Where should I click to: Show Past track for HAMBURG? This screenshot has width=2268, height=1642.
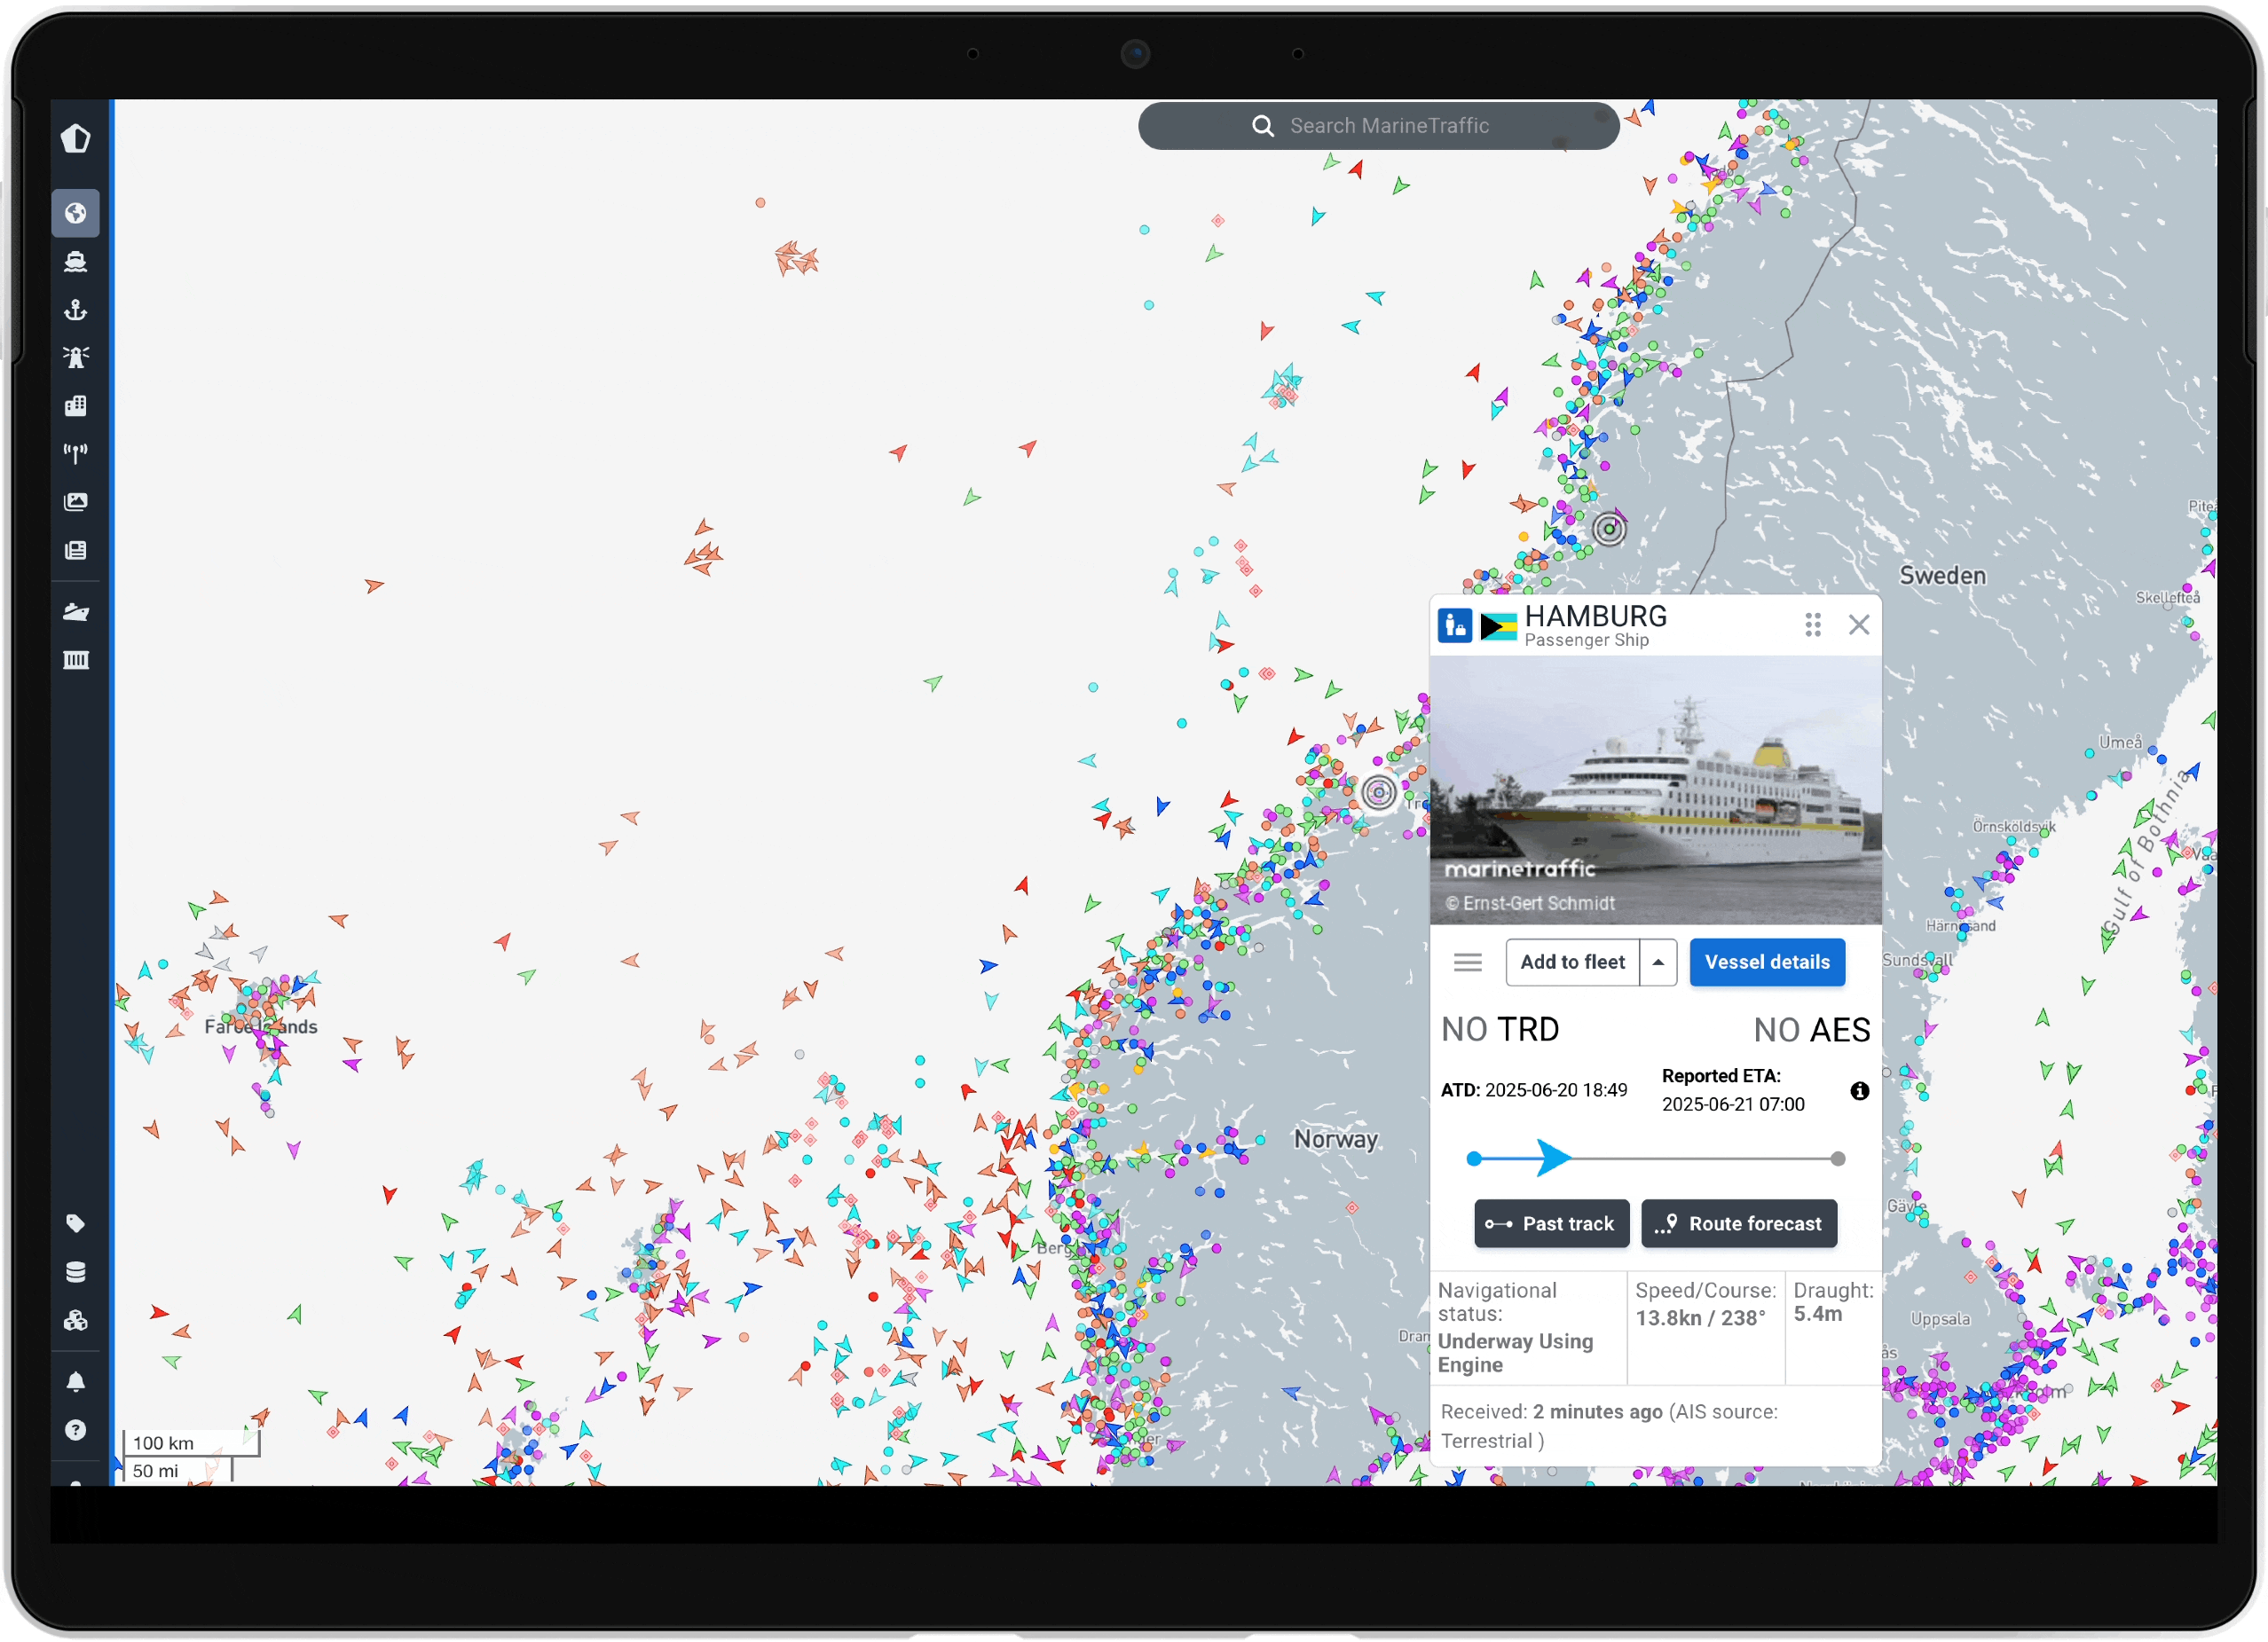pyautogui.click(x=1551, y=1223)
